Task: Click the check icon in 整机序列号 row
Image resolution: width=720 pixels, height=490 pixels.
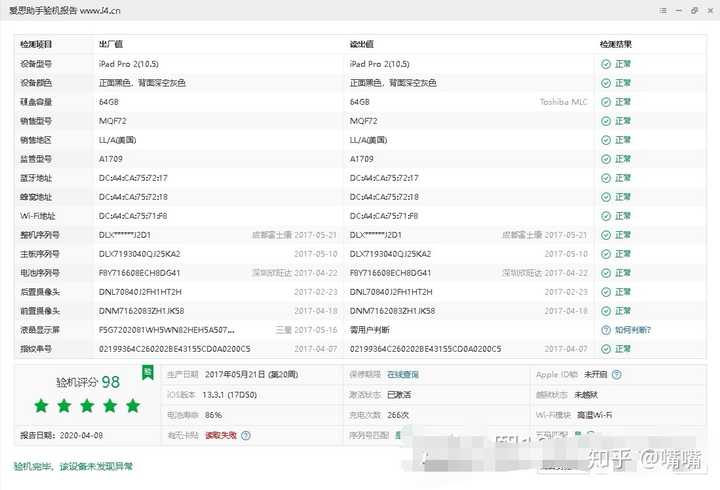Action: pos(606,235)
